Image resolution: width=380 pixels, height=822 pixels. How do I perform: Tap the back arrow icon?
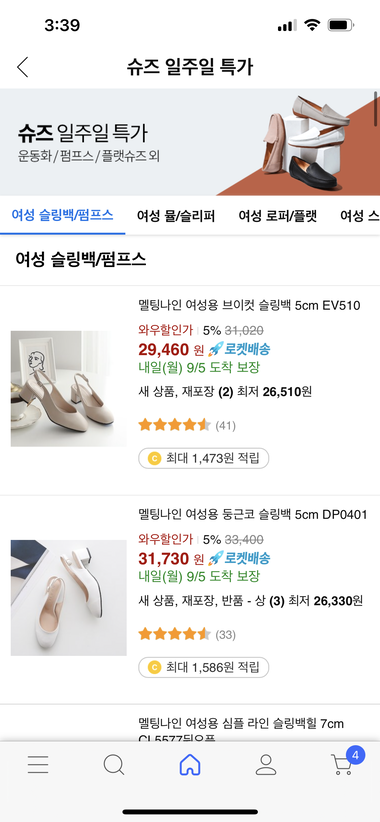pyautogui.click(x=22, y=67)
